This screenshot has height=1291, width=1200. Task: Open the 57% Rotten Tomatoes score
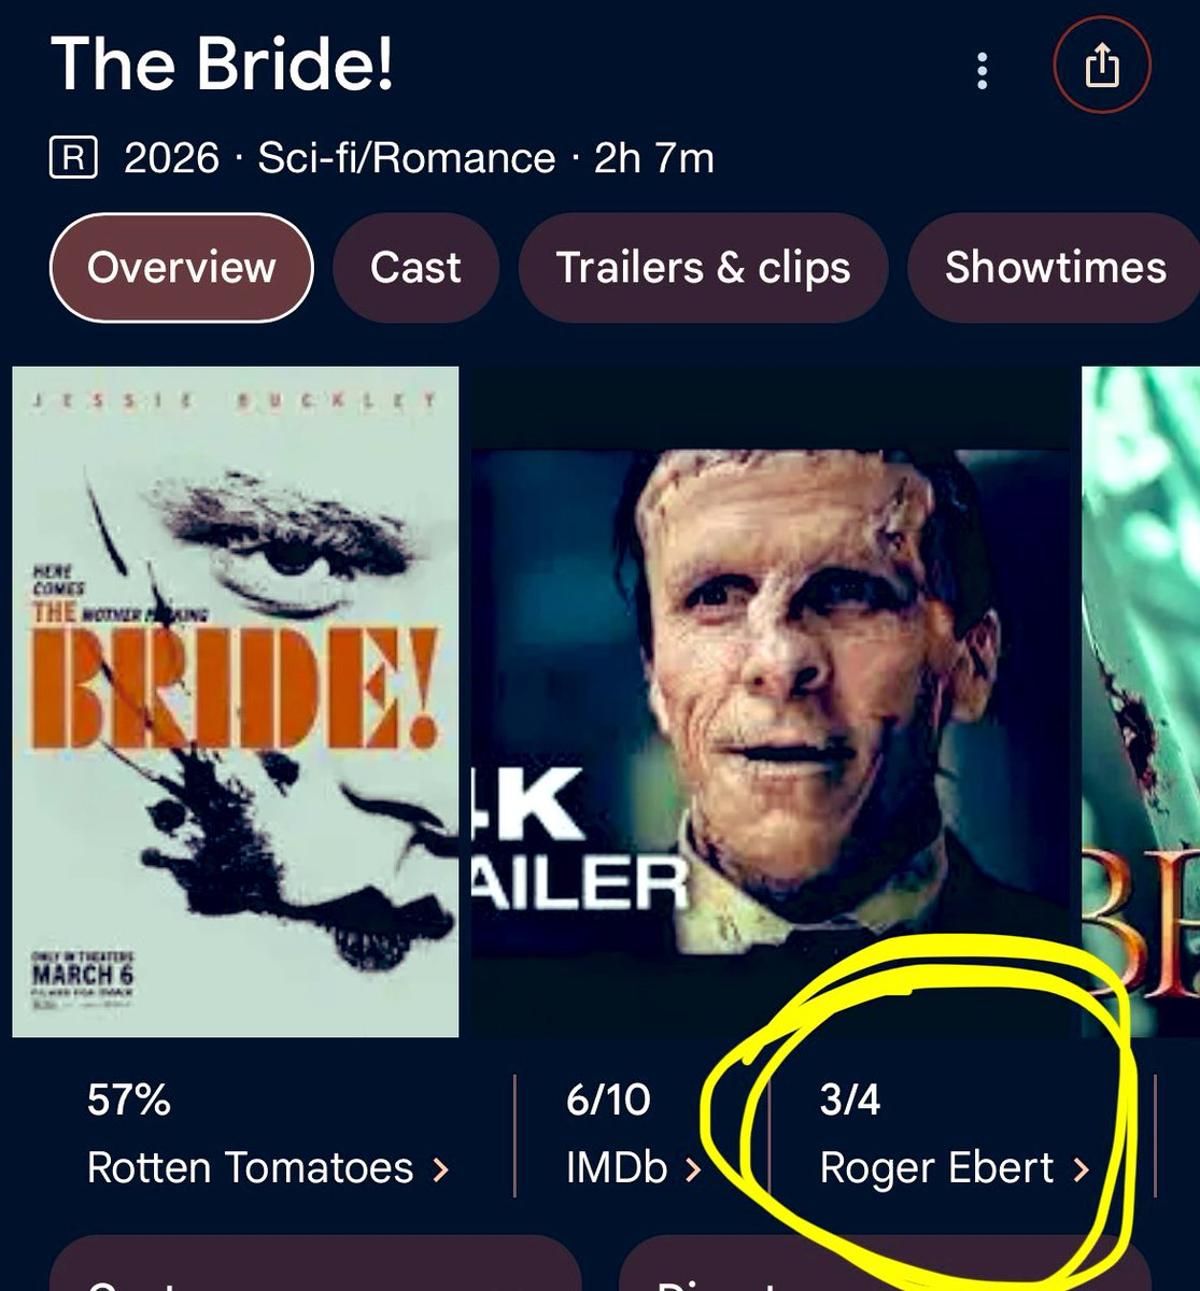click(x=129, y=1100)
